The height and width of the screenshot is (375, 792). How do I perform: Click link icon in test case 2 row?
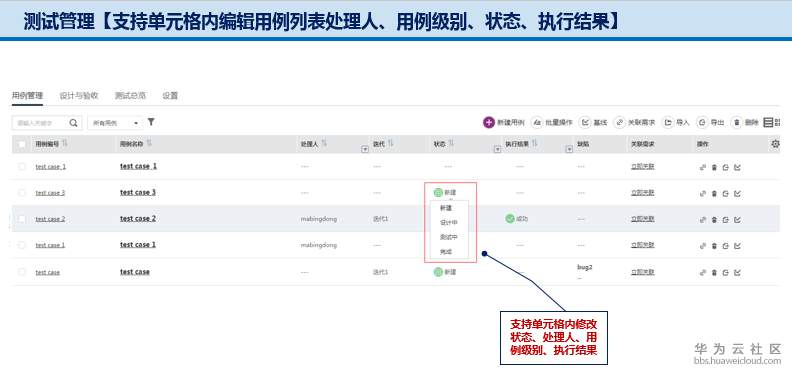coord(703,219)
